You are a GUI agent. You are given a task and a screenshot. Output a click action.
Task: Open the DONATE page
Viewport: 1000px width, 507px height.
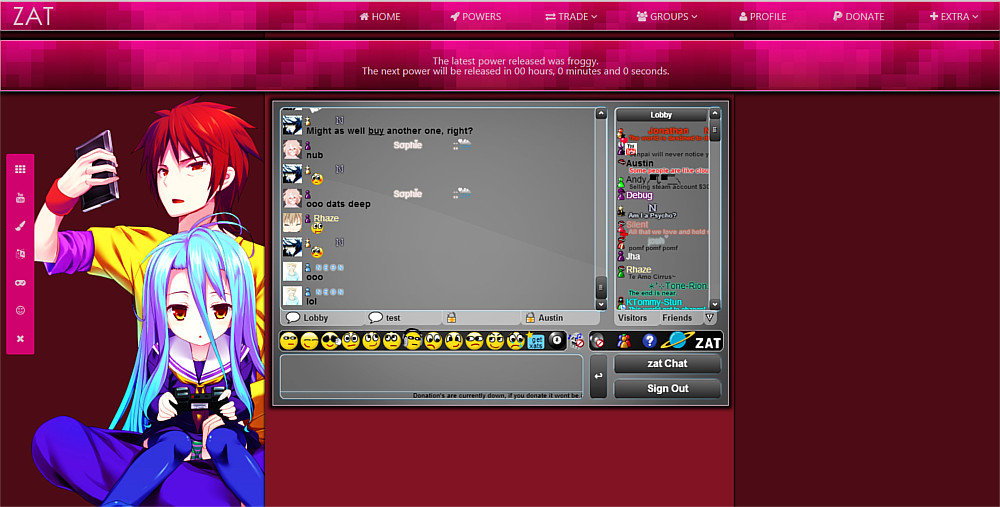[x=858, y=17]
